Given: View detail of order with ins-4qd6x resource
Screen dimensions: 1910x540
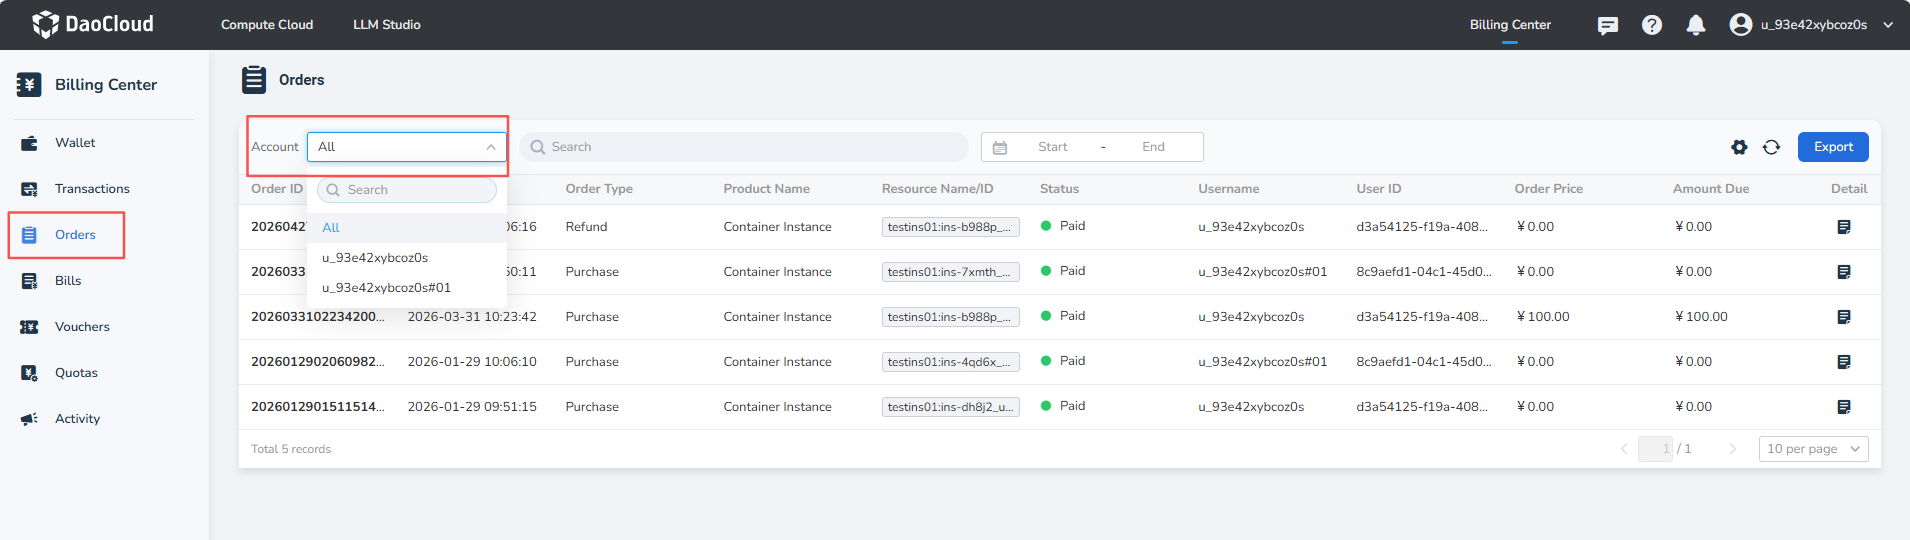Looking at the screenshot, I should [x=1844, y=362].
